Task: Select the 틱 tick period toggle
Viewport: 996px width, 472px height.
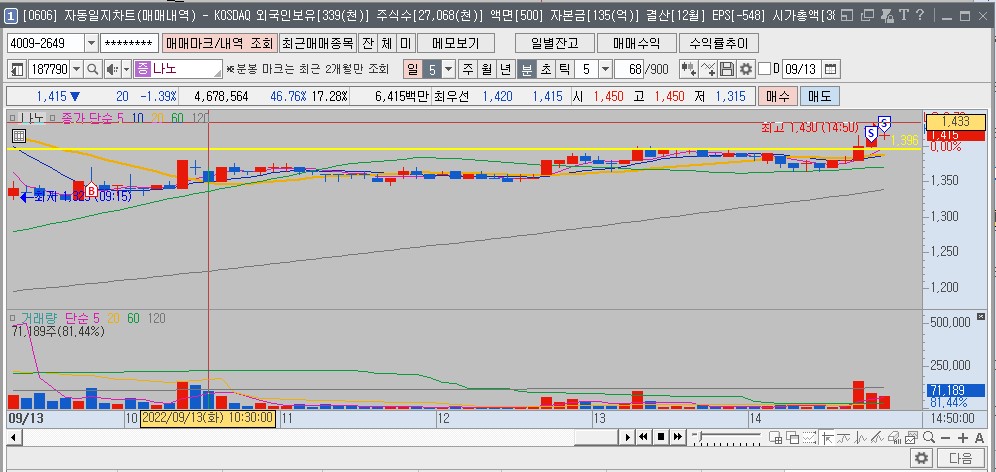Action: [563, 69]
